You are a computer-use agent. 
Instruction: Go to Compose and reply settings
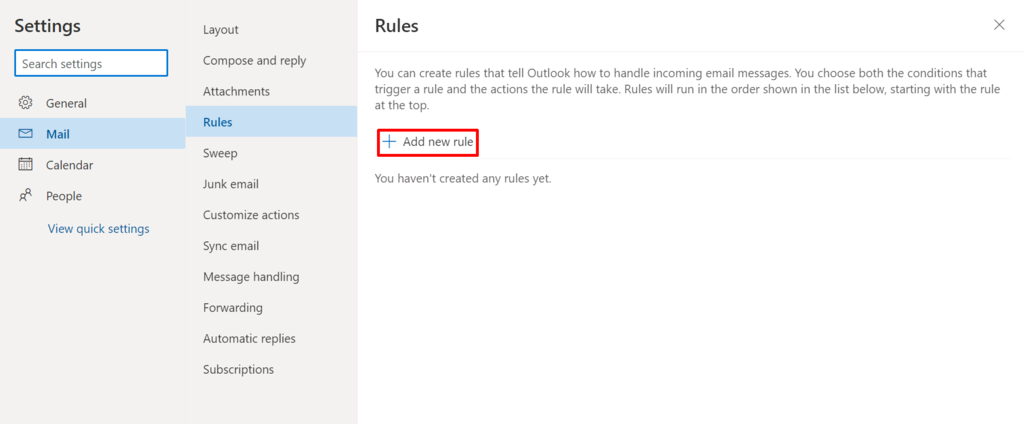click(254, 61)
